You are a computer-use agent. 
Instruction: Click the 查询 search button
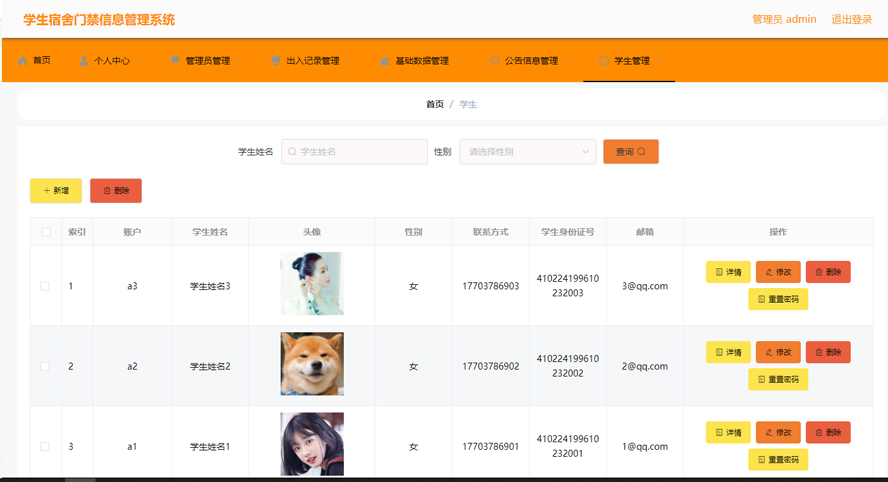click(x=631, y=152)
